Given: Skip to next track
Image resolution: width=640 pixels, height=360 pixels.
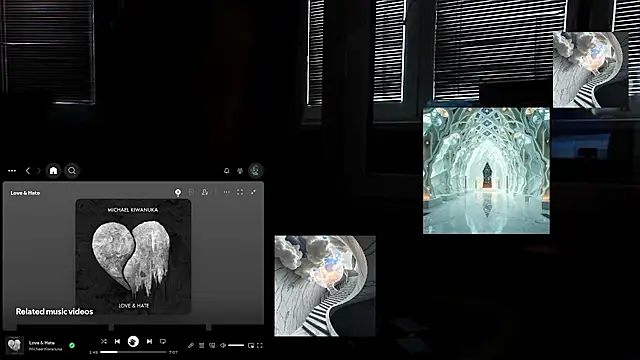Looking at the screenshot, I should point(149,341).
